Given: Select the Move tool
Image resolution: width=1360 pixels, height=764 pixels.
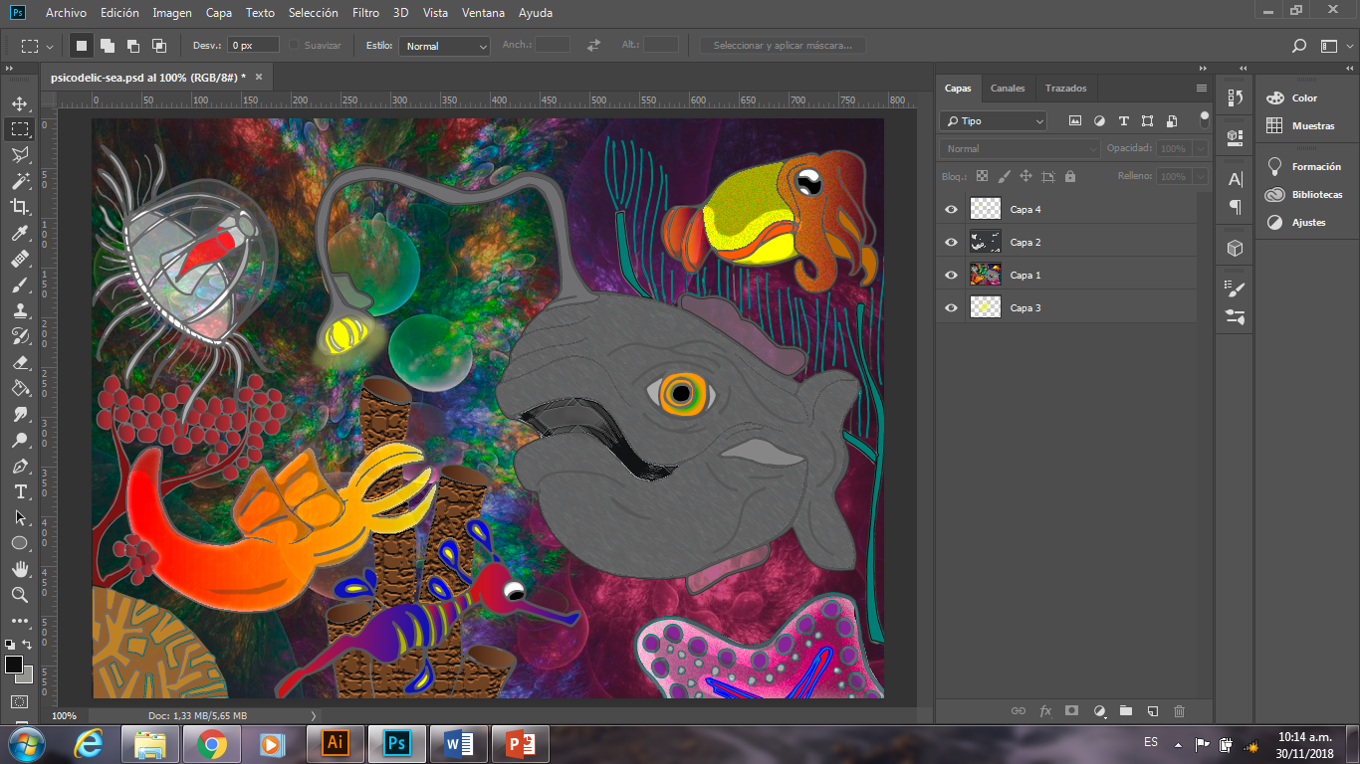Looking at the screenshot, I should tap(19, 103).
